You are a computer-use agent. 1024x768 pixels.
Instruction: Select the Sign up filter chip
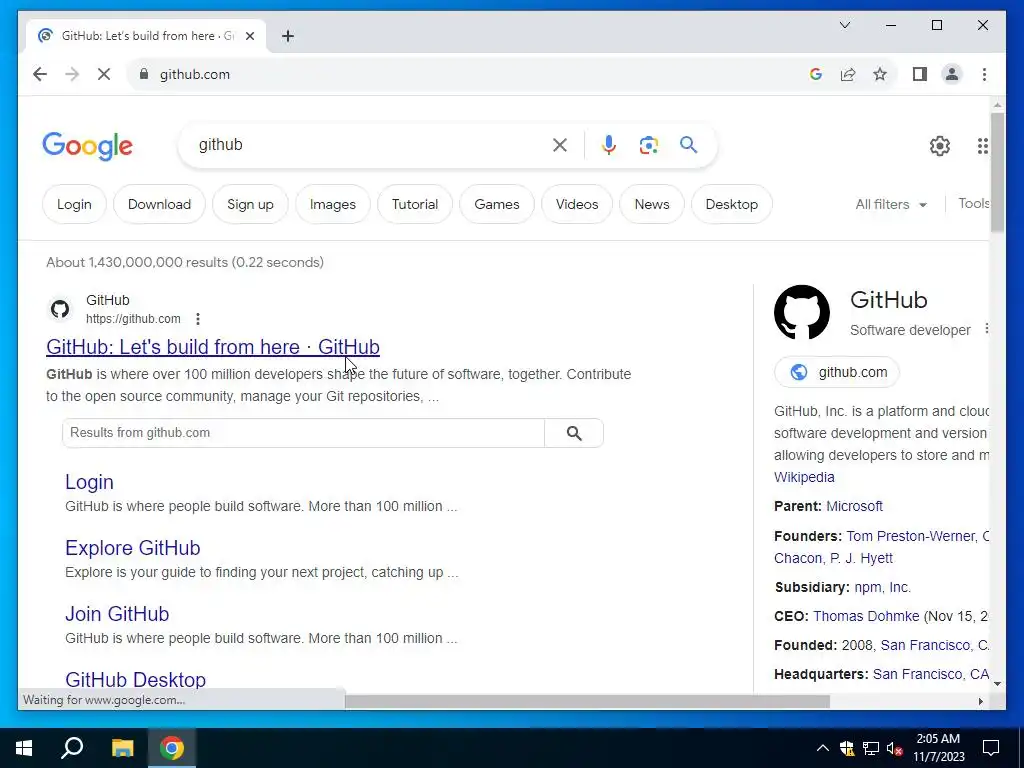click(x=250, y=204)
